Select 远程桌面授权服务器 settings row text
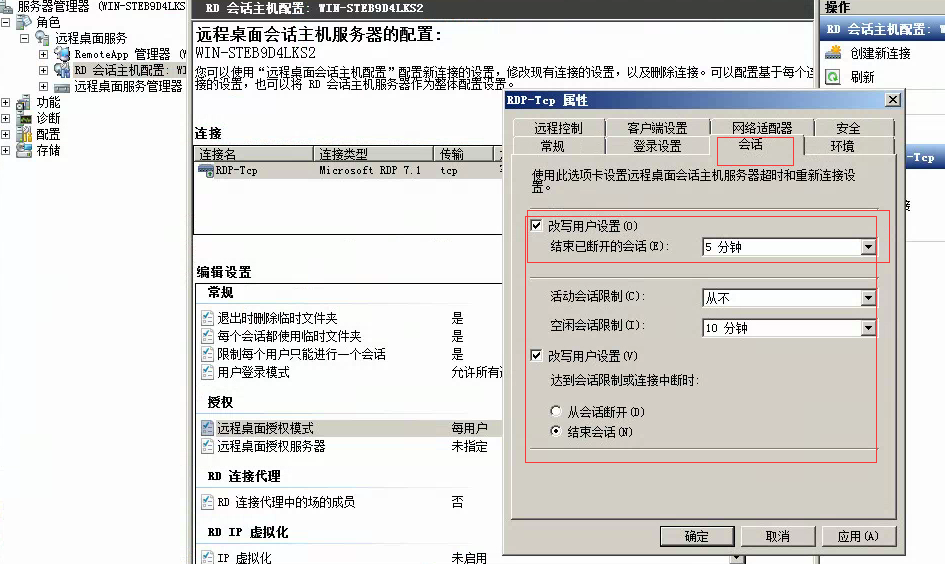 (x=271, y=446)
